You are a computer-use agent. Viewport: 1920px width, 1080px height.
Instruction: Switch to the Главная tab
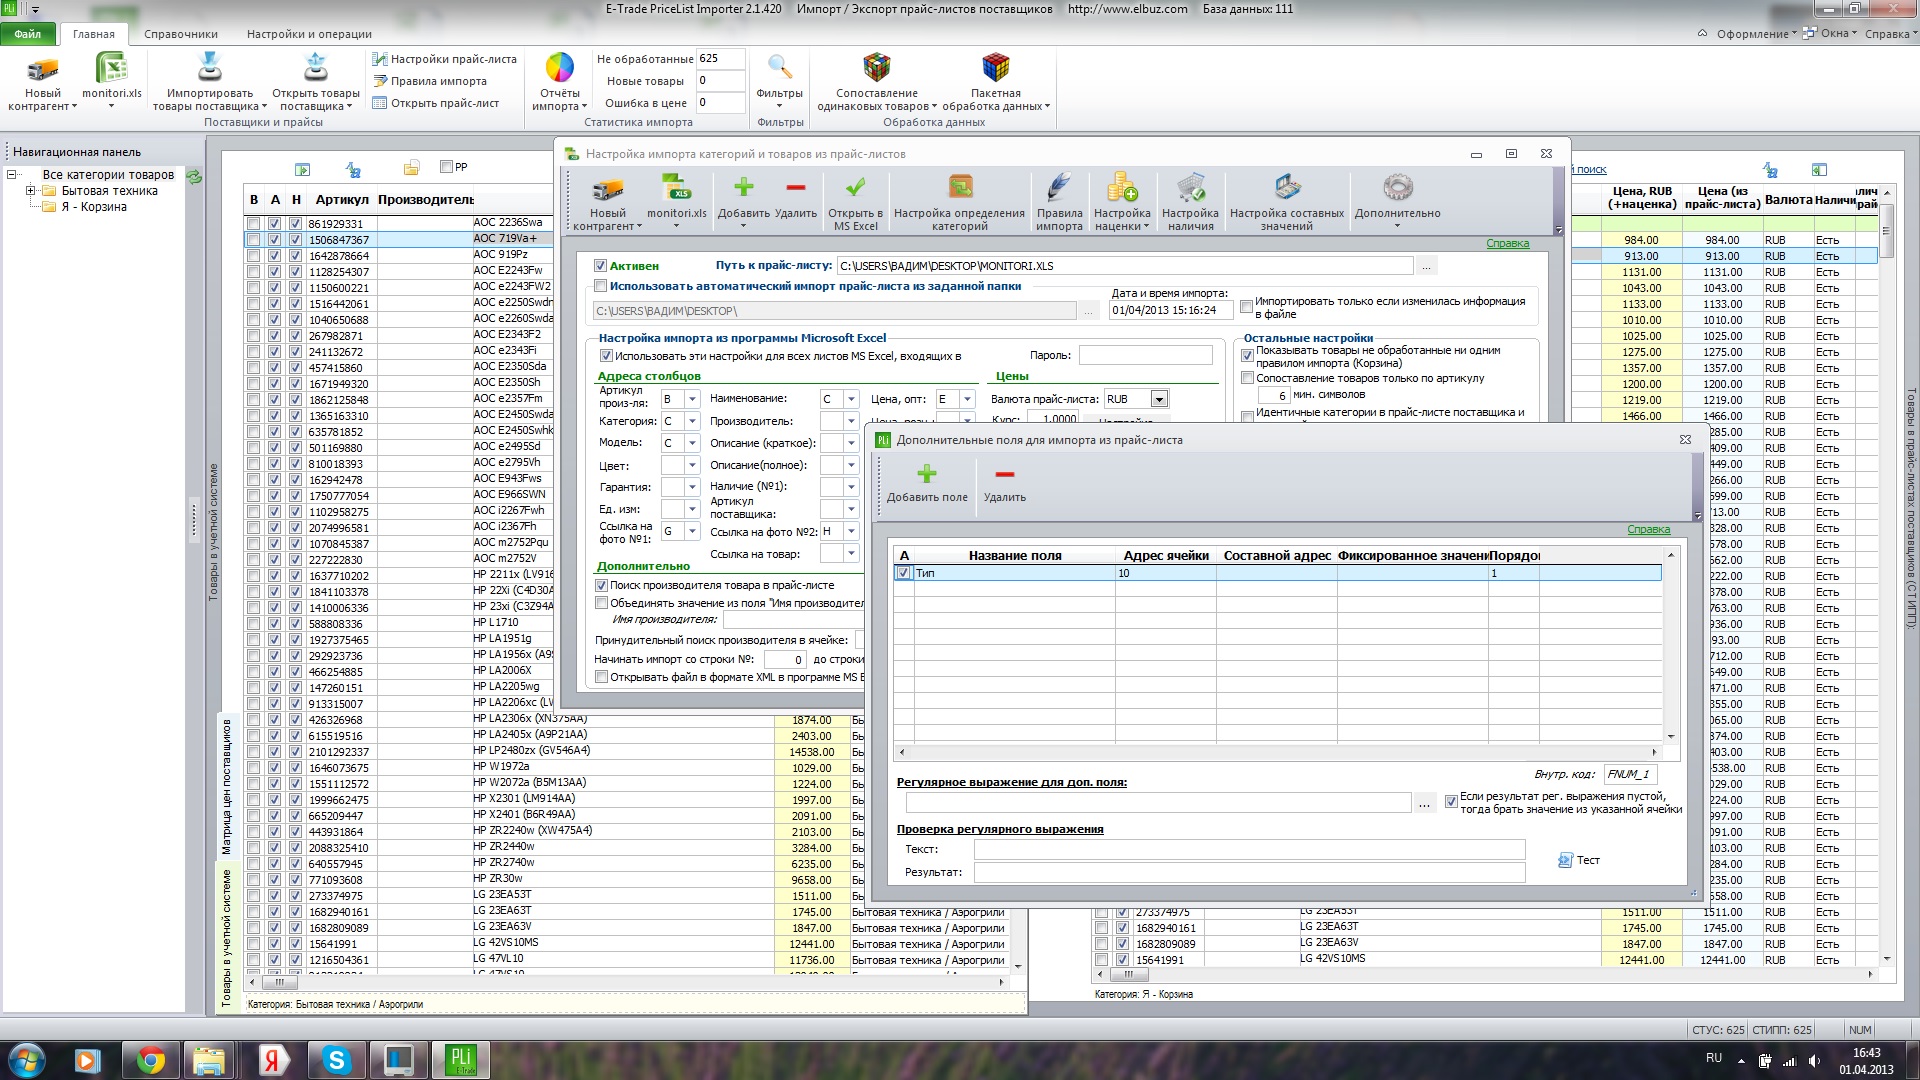[x=94, y=34]
